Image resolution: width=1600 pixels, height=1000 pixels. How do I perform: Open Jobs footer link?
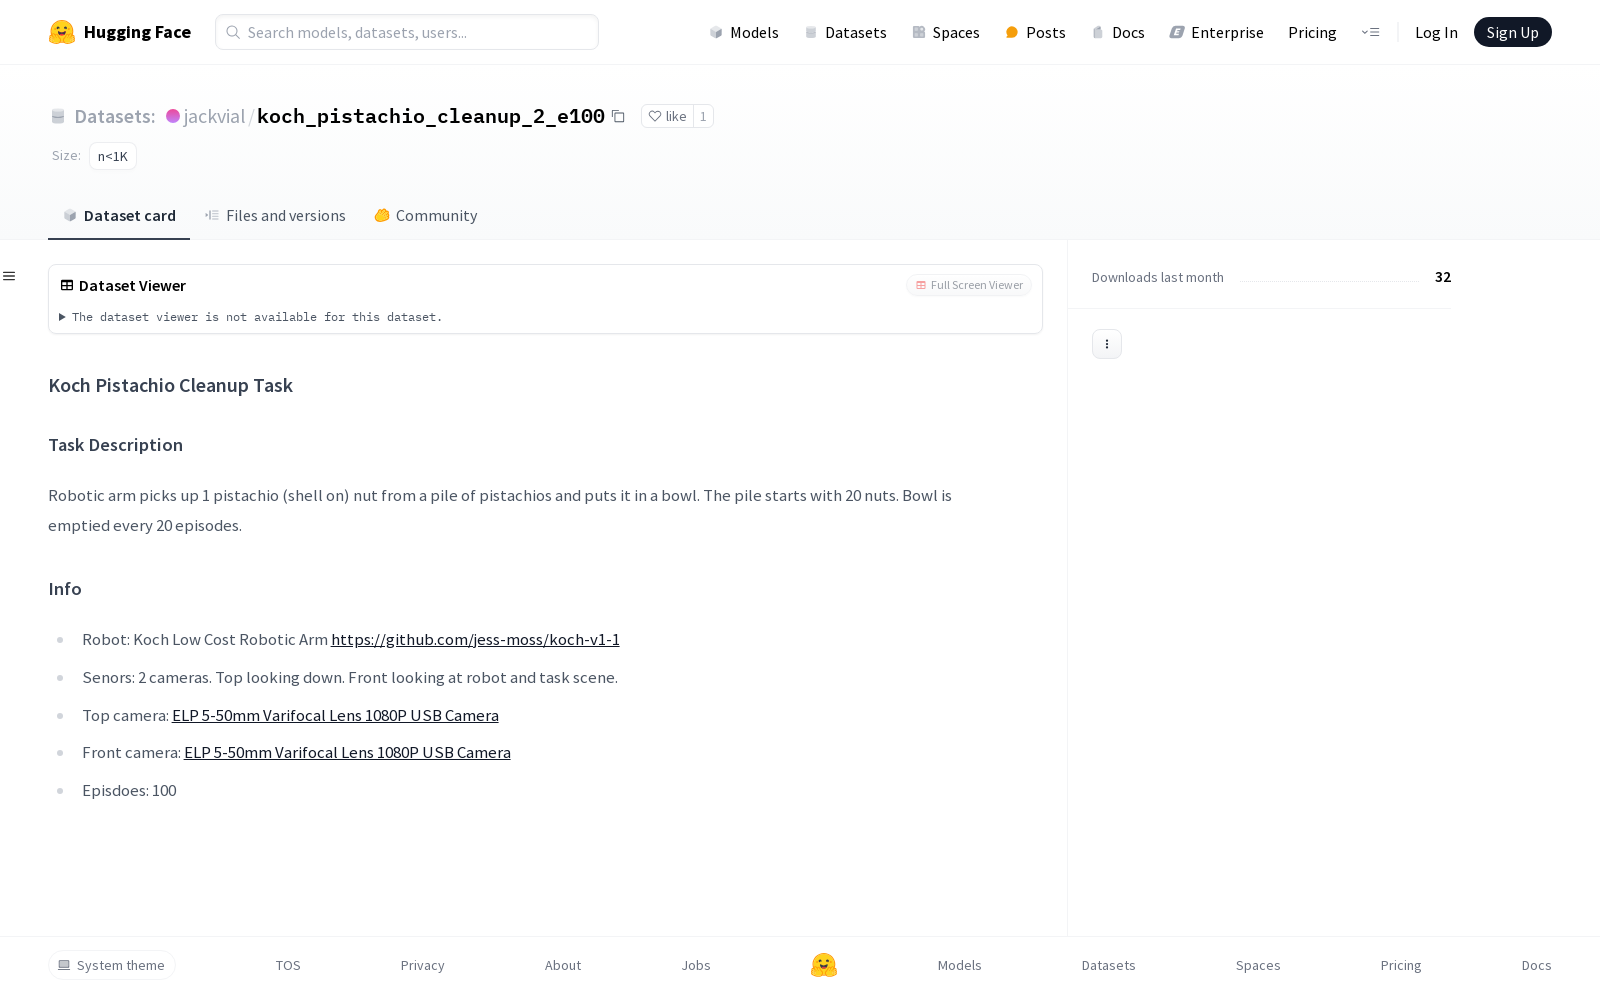(696, 965)
